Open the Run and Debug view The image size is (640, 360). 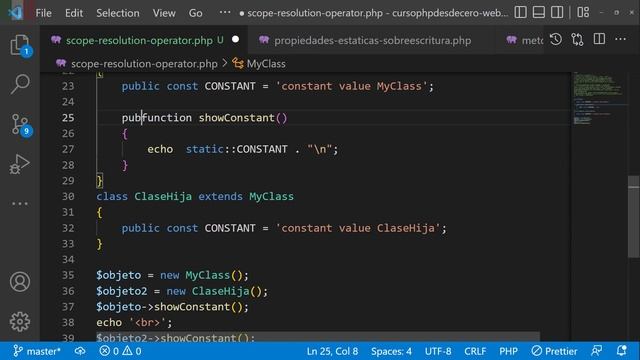20,164
